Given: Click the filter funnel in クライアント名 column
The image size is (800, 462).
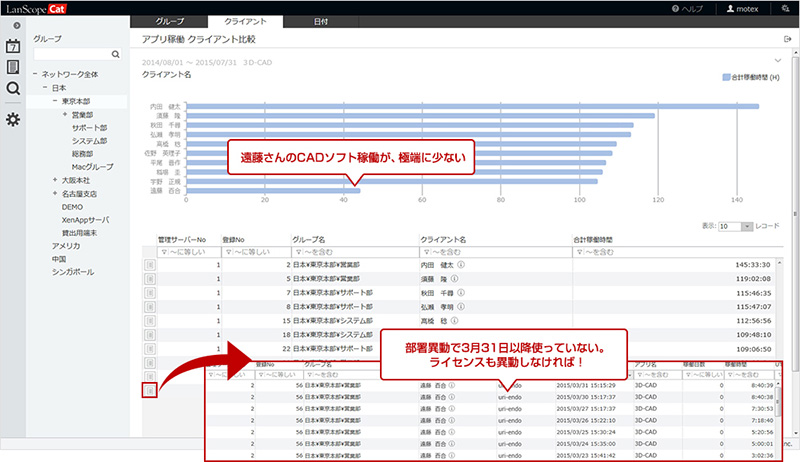Looking at the screenshot, I should tap(427, 252).
